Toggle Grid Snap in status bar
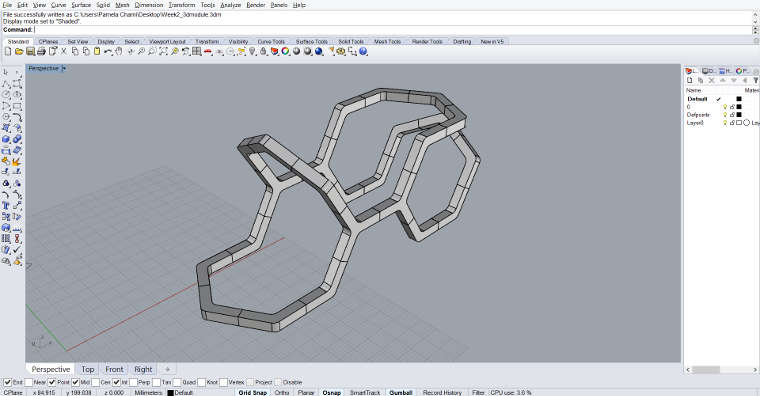Image resolution: width=760 pixels, height=396 pixels. [253, 393]
